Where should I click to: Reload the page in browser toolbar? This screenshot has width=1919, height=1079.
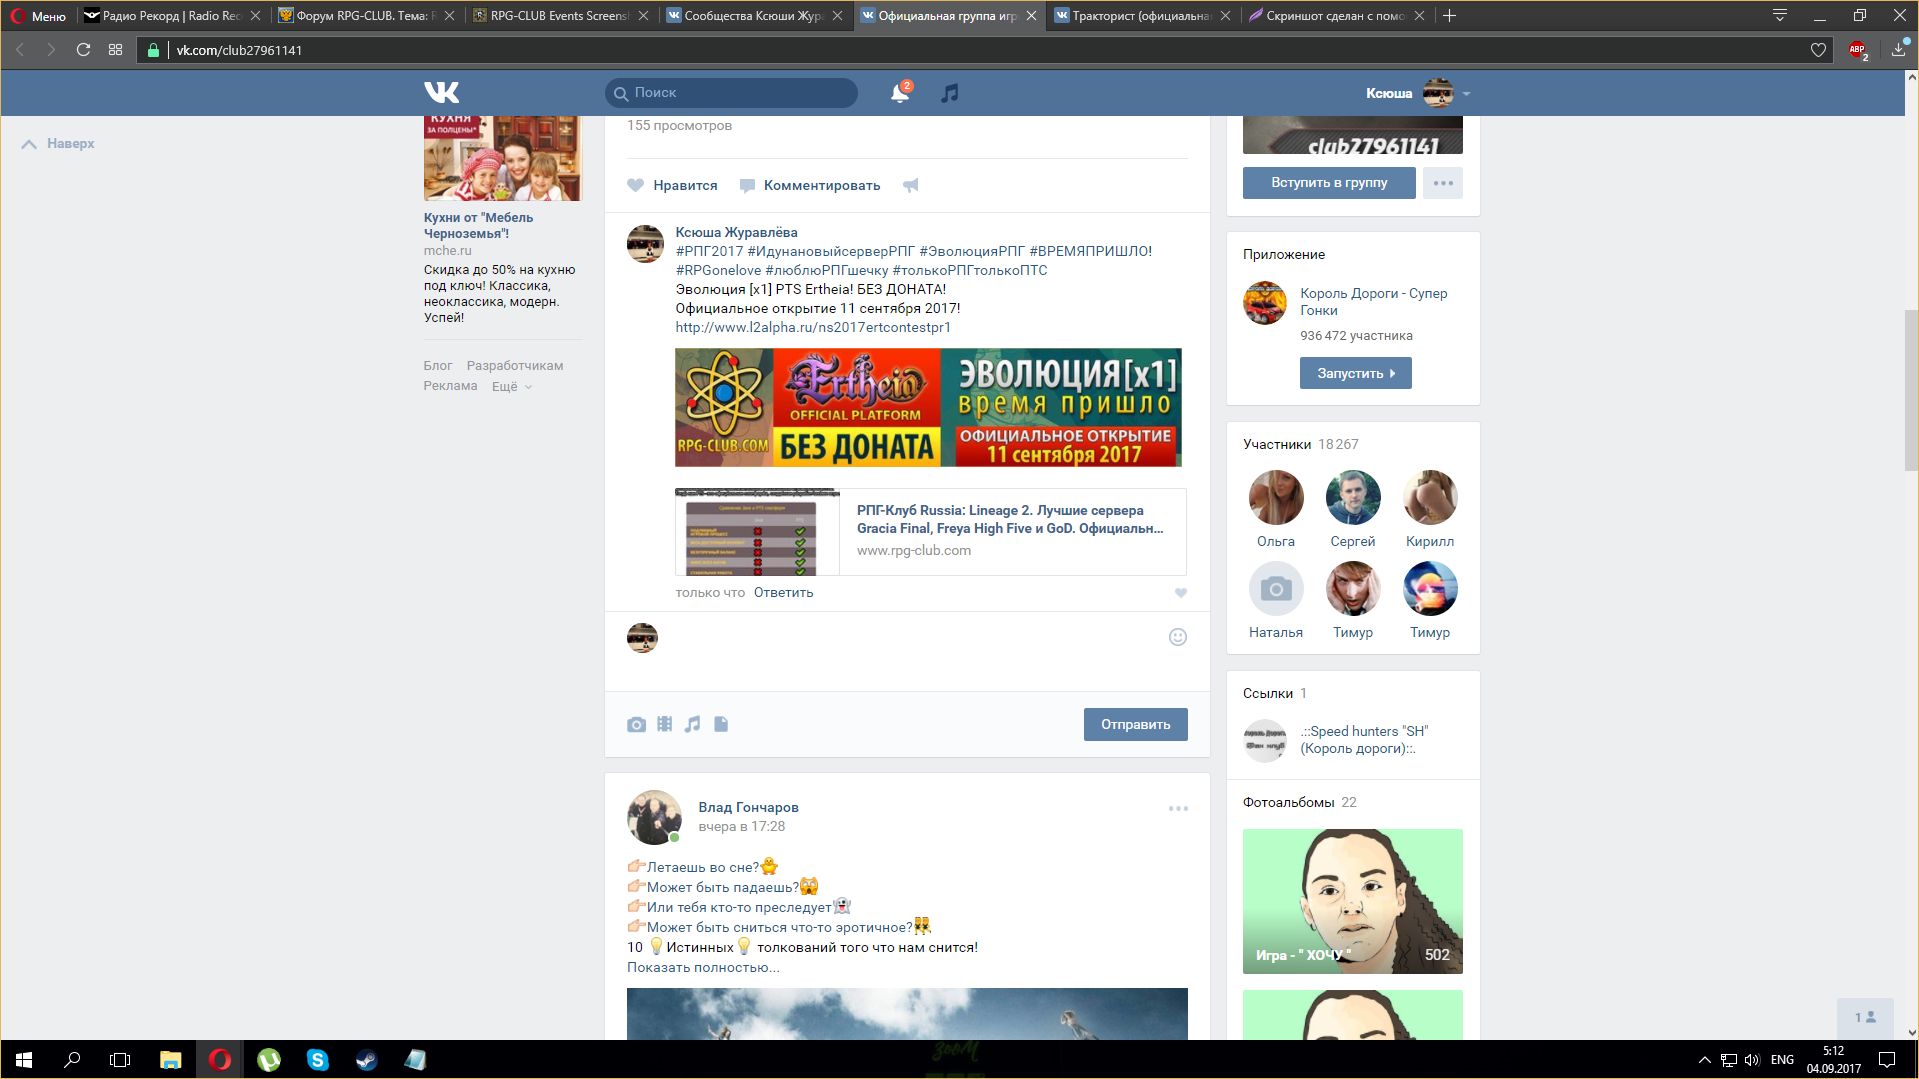(x=83, y=50)
